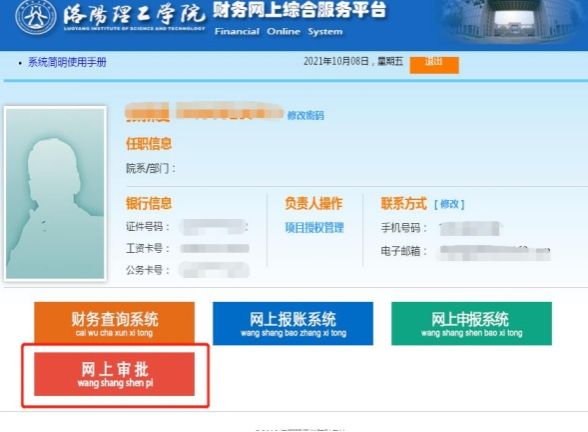Screen dimensions: 588x432
Task: Click the 洛阳理工学院 calligraphy name
Action: (x=134, y=14)
